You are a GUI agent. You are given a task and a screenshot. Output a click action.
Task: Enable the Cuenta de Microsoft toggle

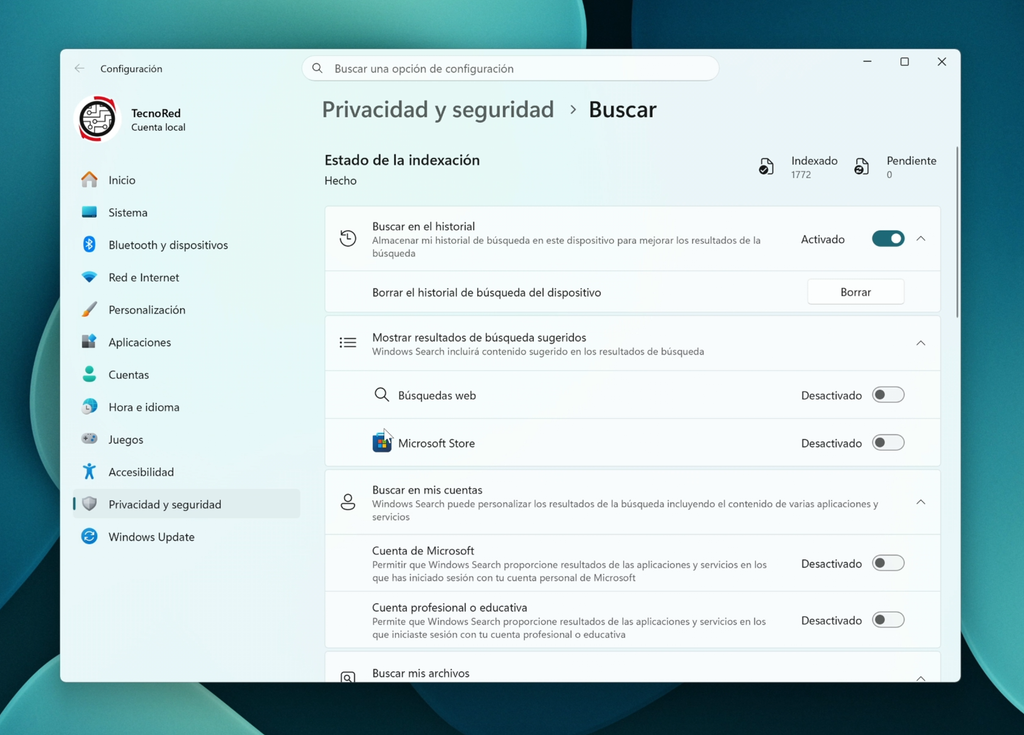point(888,563)
